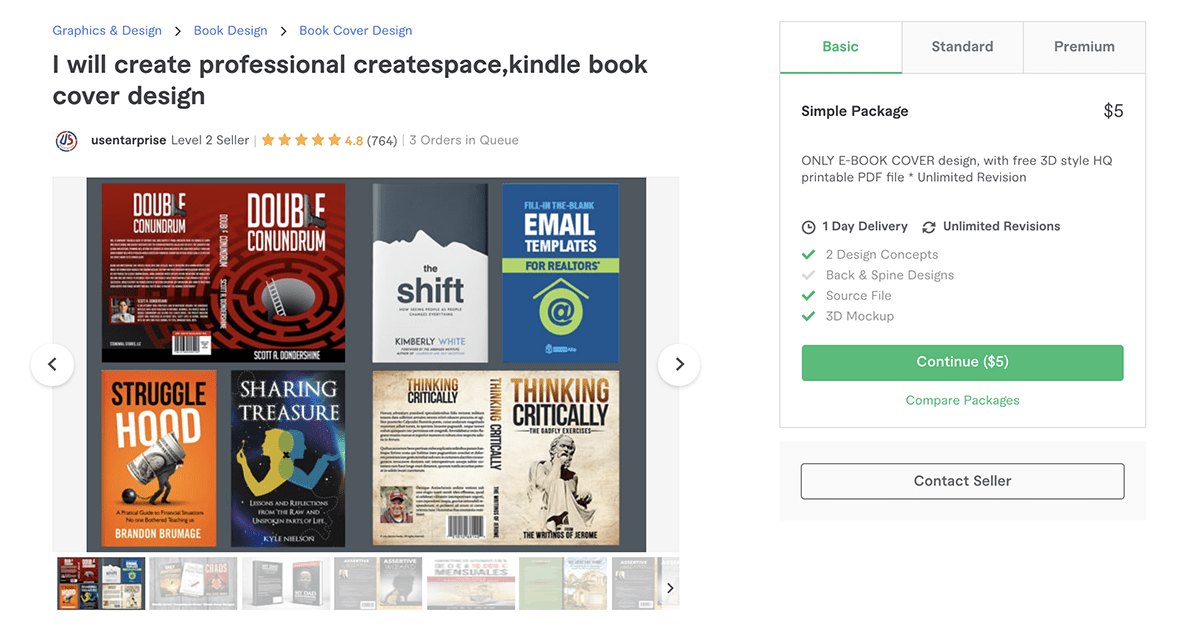Select the second gallery thumbnail
Image resolution: width=1200 pixels, height=630 pixels.
pos(193,583)
